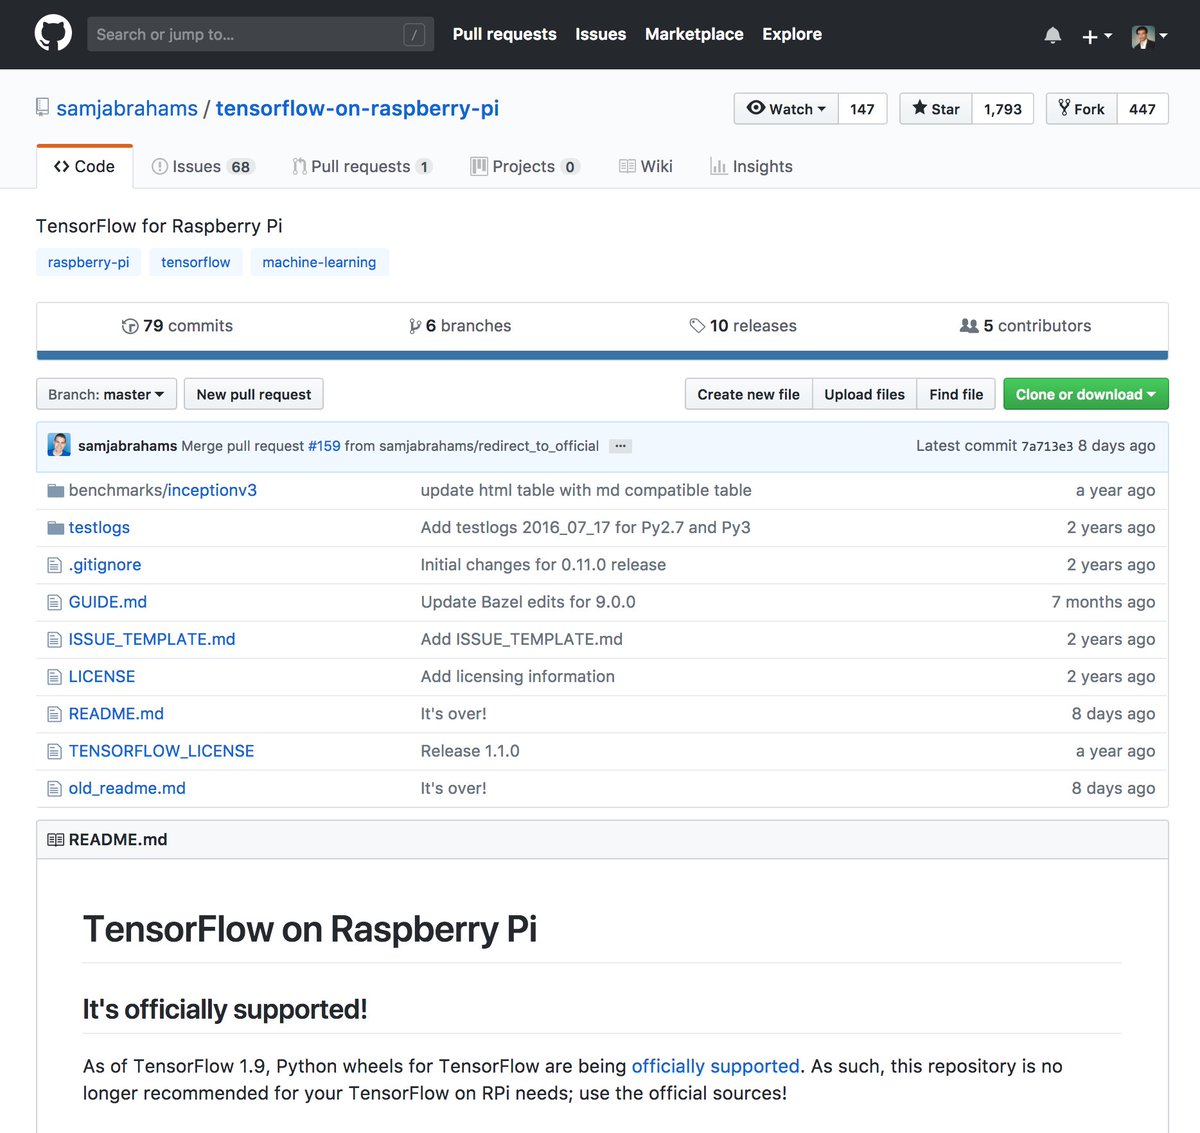The image size is (1200, 1133).
Task: Switch to the Issues tab
Action: [203, 166]
